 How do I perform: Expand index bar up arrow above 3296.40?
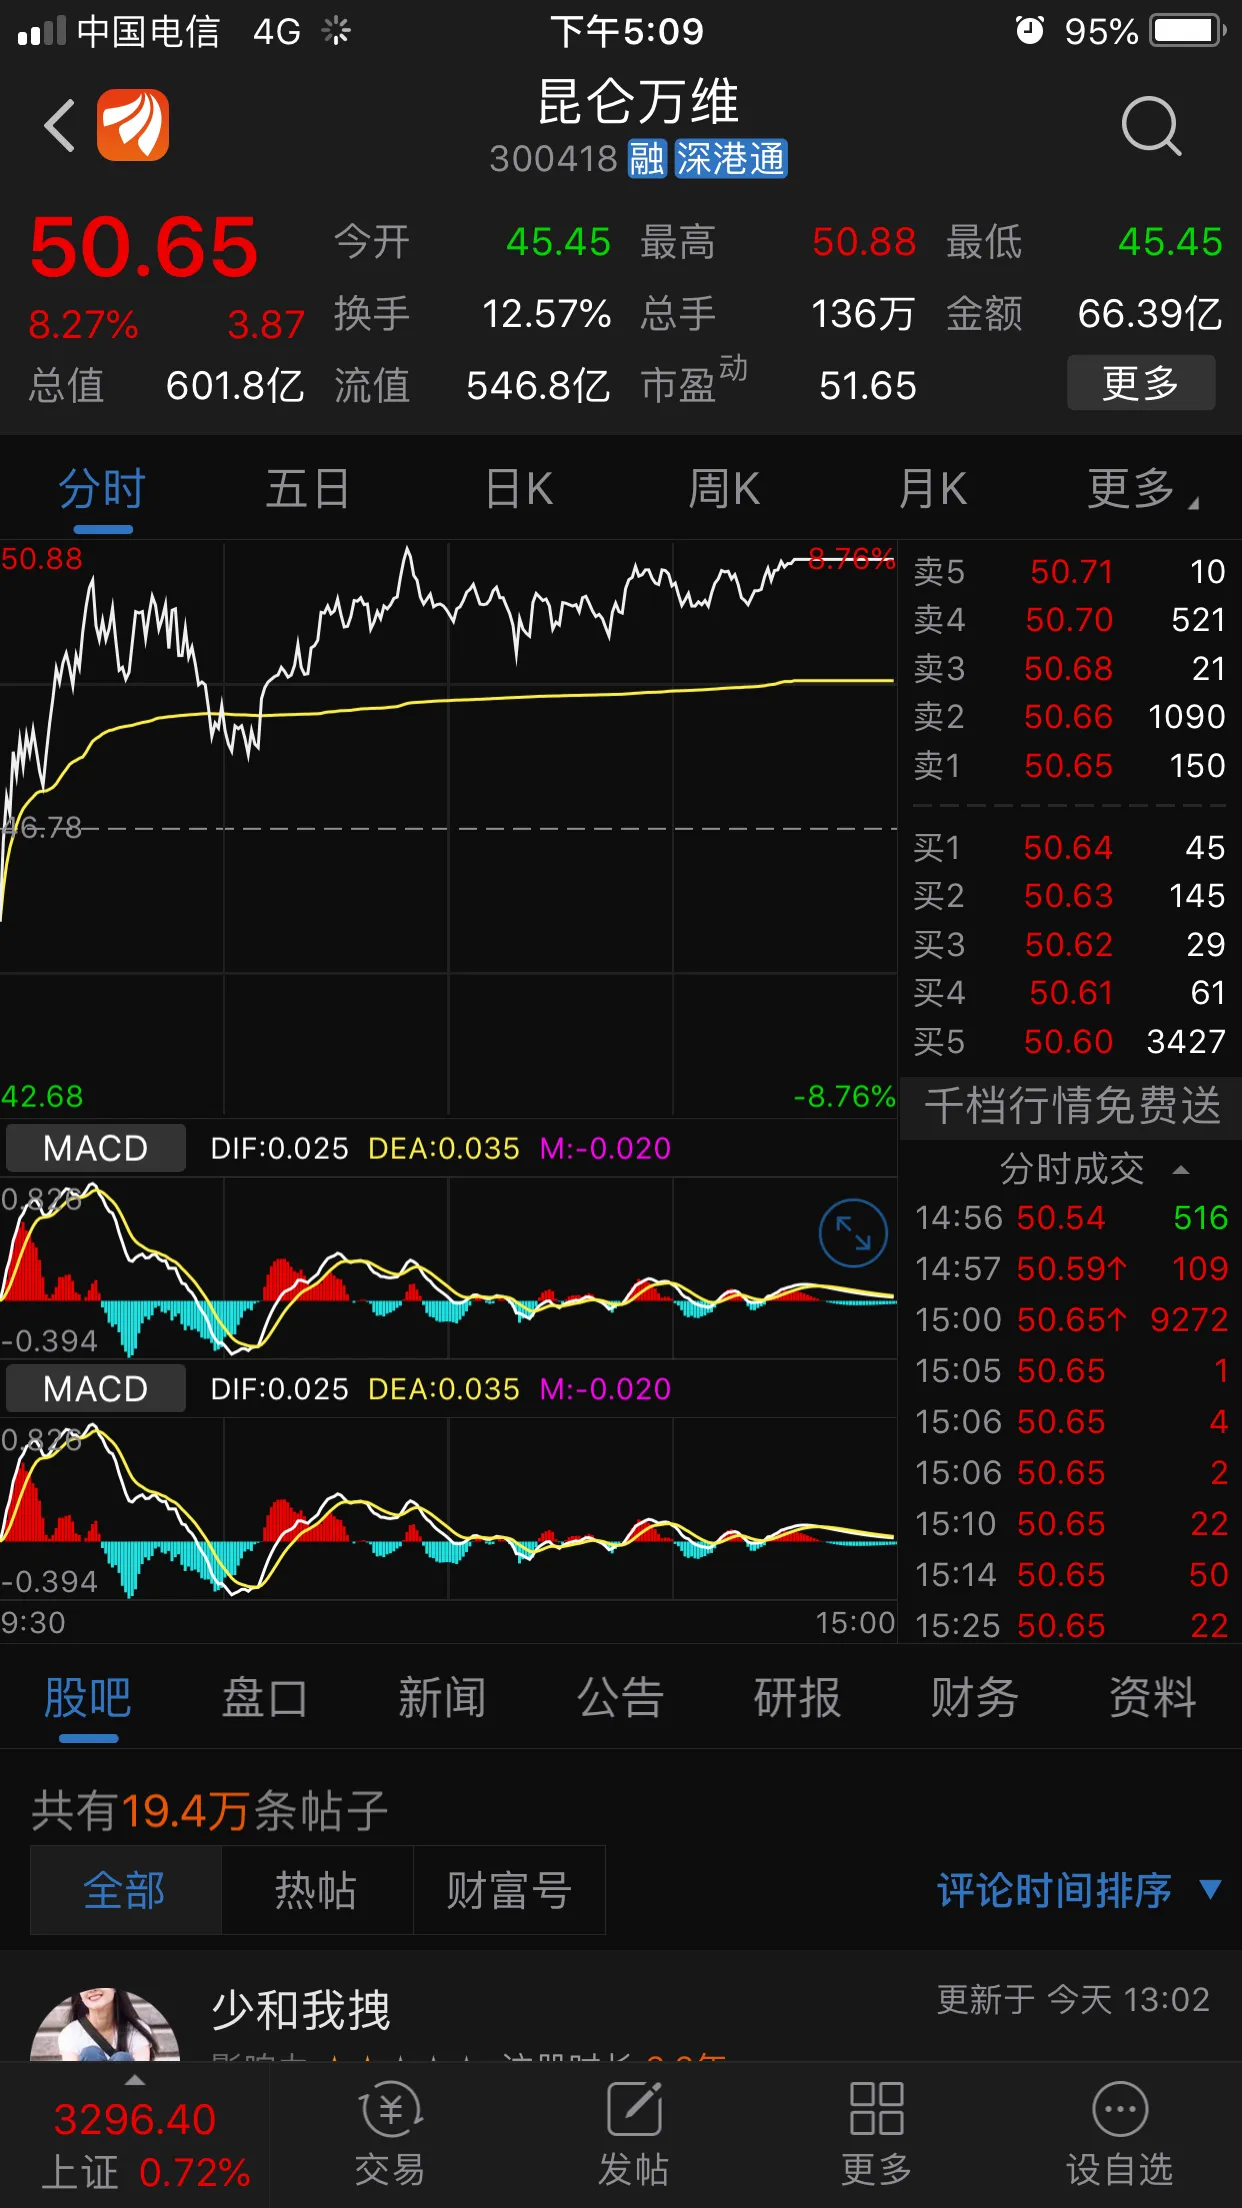[x=134, y=2080]
